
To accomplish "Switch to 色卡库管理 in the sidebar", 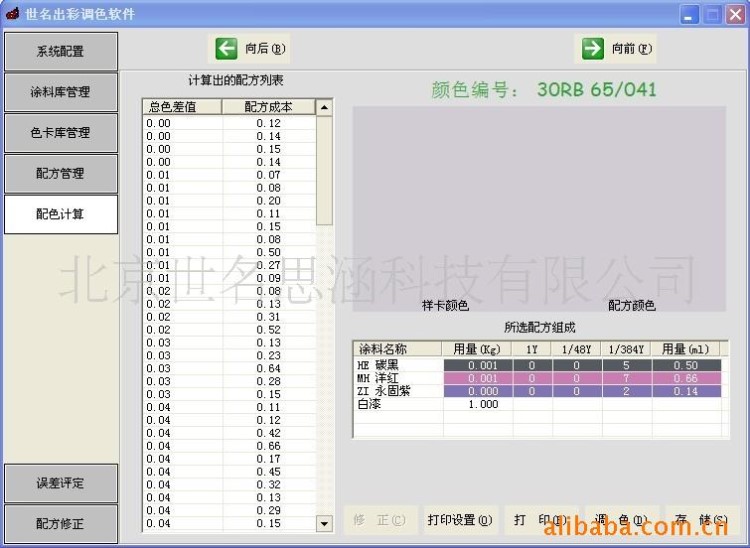I will click(60, 133).
